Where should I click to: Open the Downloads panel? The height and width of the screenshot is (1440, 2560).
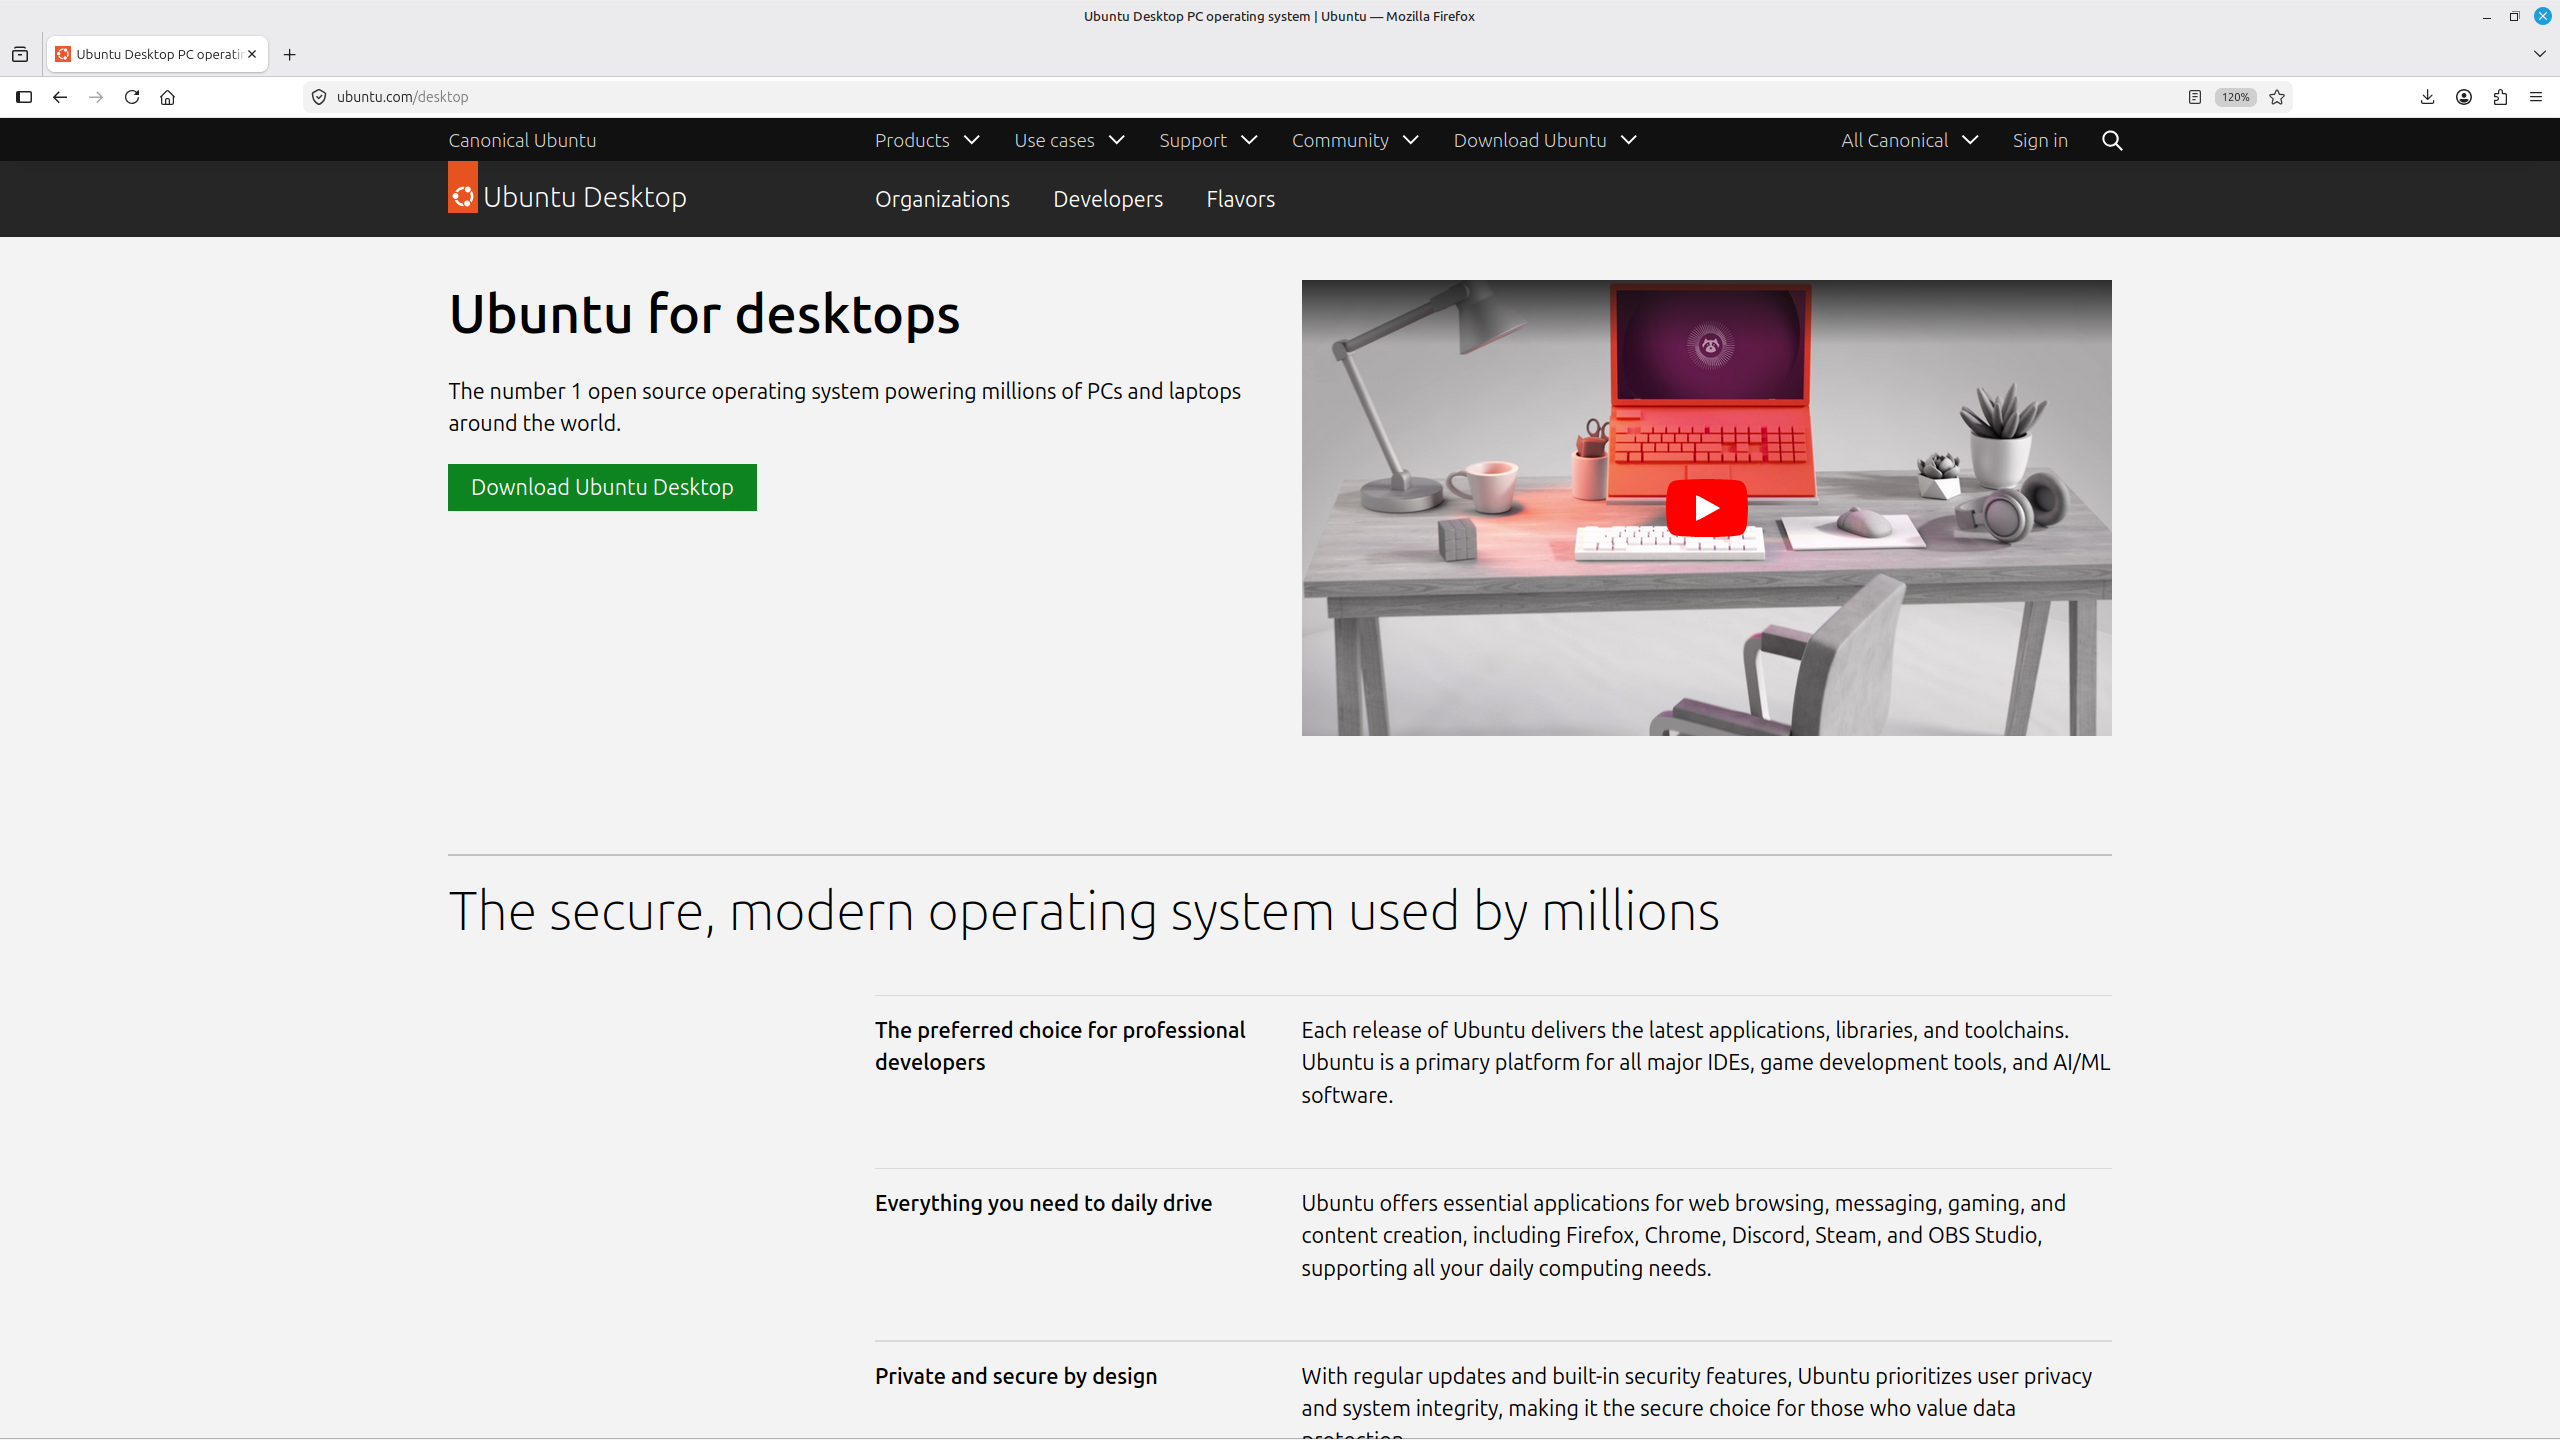tap(2427, 97)
